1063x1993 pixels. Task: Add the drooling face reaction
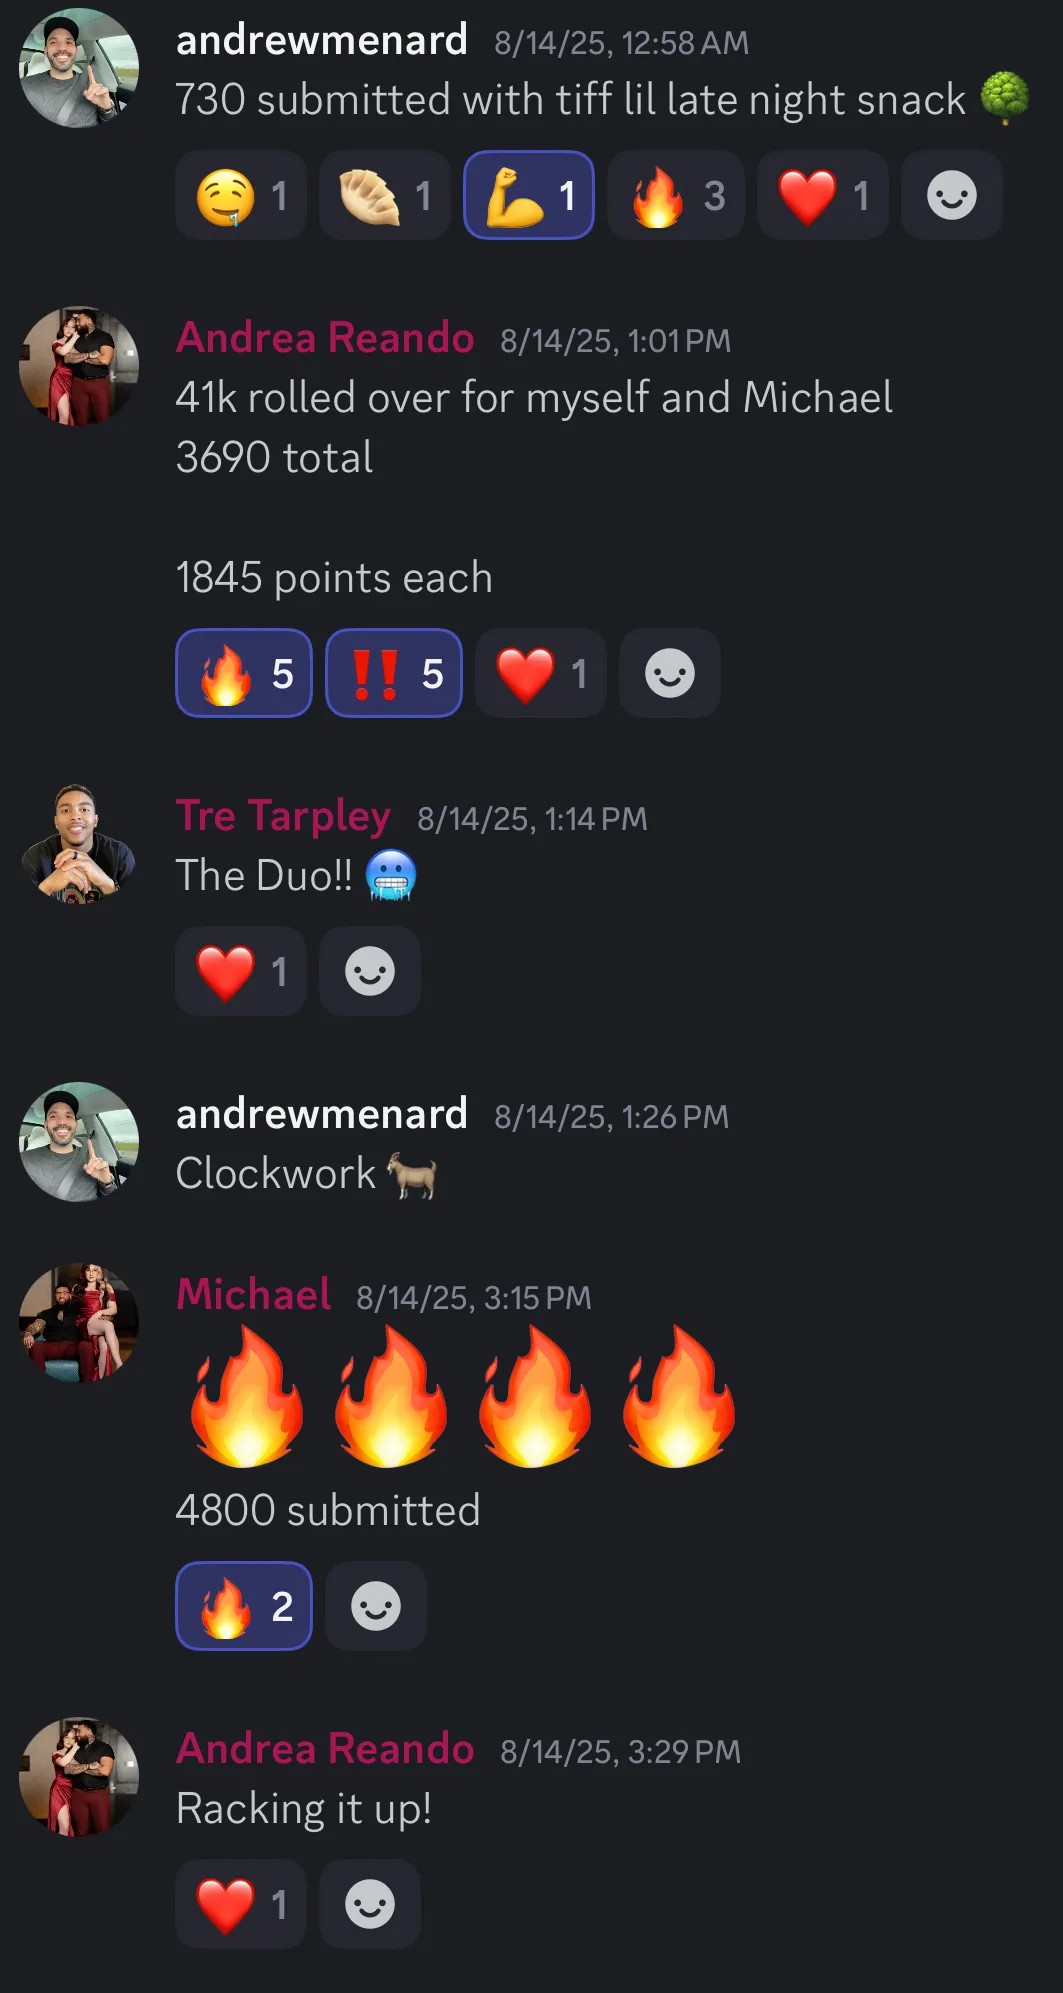pyautogui.click(x=241, y=195)
